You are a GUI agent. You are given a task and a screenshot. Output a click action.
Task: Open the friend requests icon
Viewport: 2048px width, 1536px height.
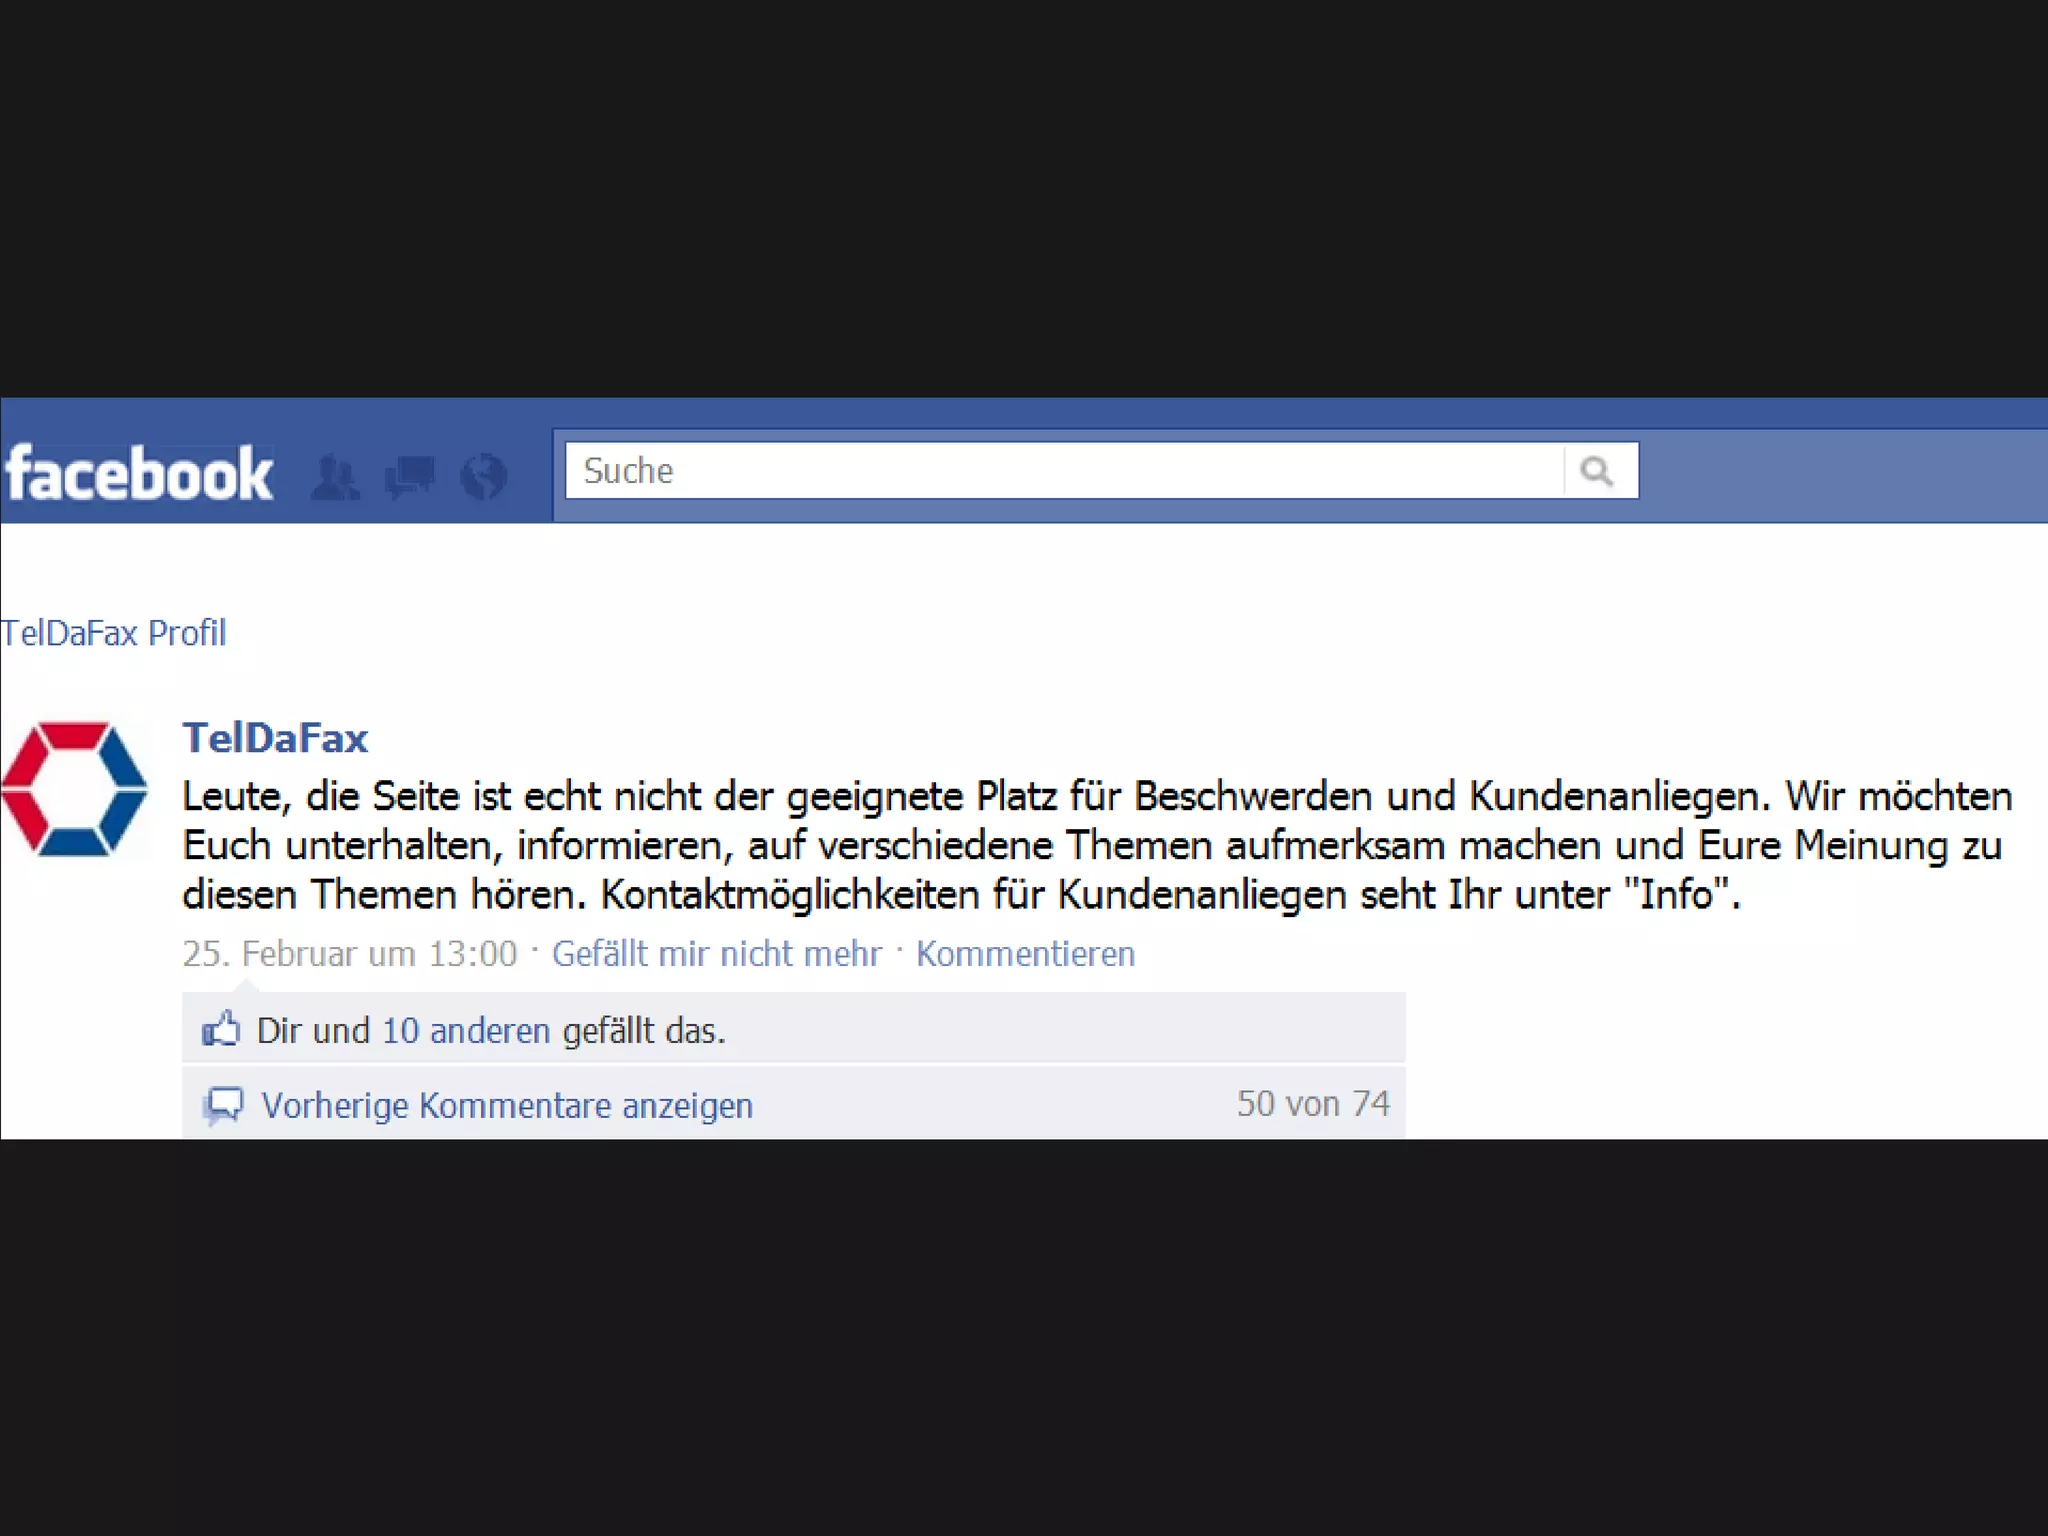[x=335, y=476]
